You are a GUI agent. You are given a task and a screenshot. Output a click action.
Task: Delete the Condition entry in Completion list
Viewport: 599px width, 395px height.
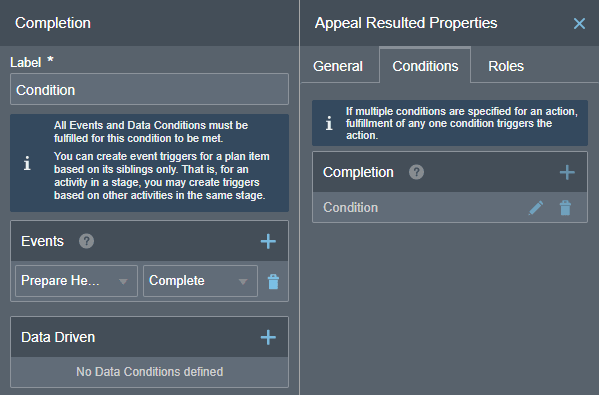pyautogui.click(x=565, y=208)
